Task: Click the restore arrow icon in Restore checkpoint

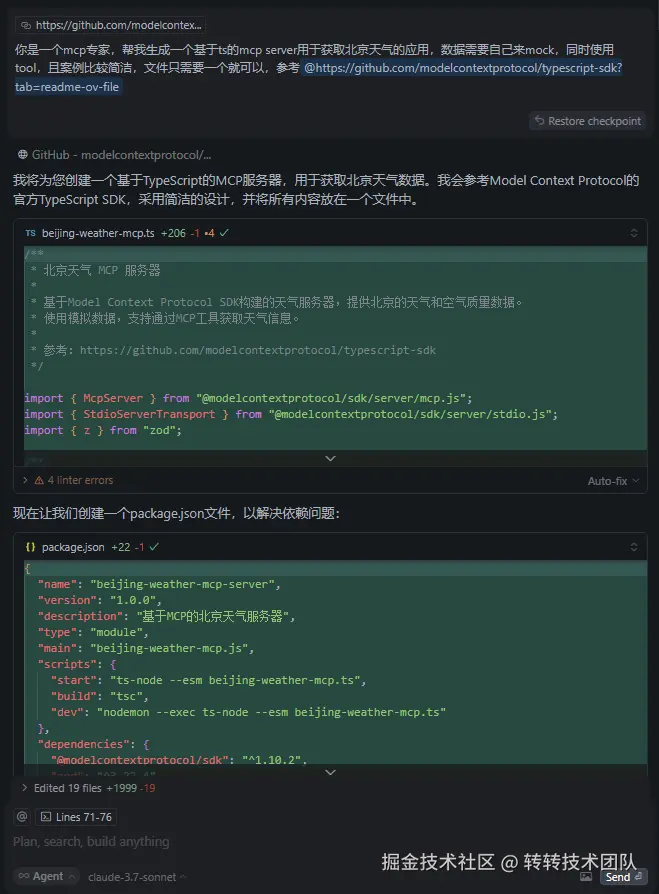Action: (x=539, y=120)
